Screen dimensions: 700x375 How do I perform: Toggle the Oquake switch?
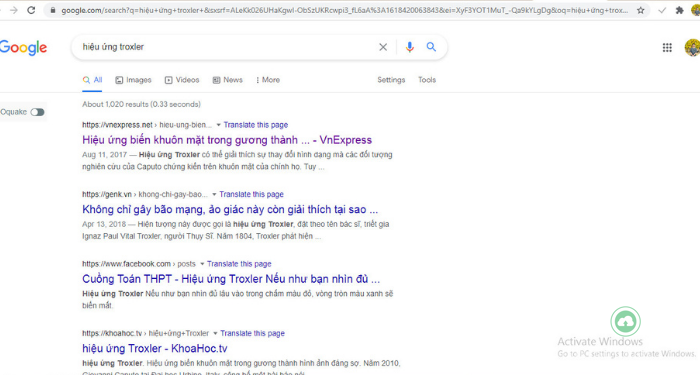38,112
